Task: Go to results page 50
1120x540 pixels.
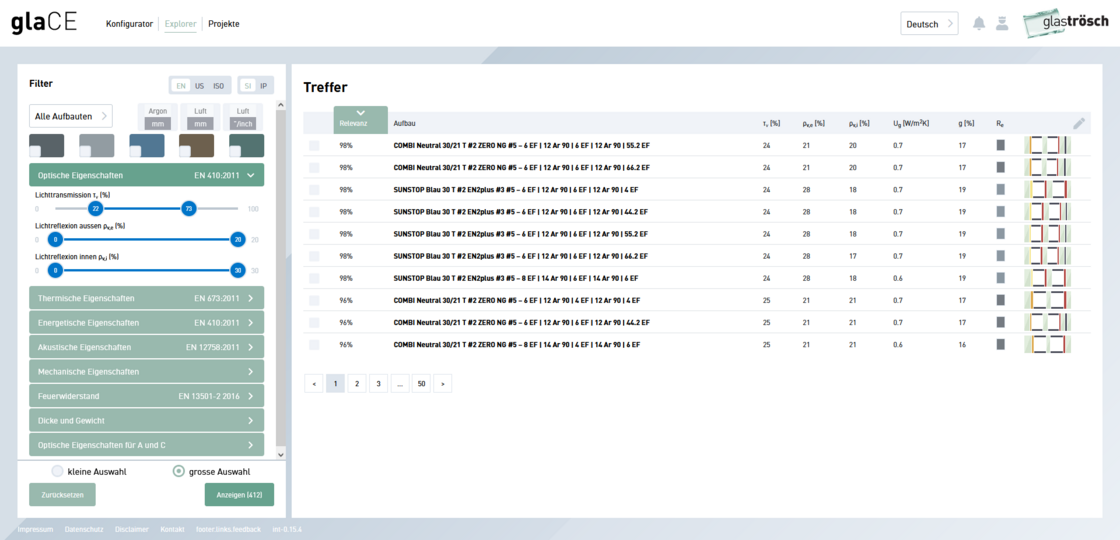Action: pyautogui.click(x=421, y=384)
